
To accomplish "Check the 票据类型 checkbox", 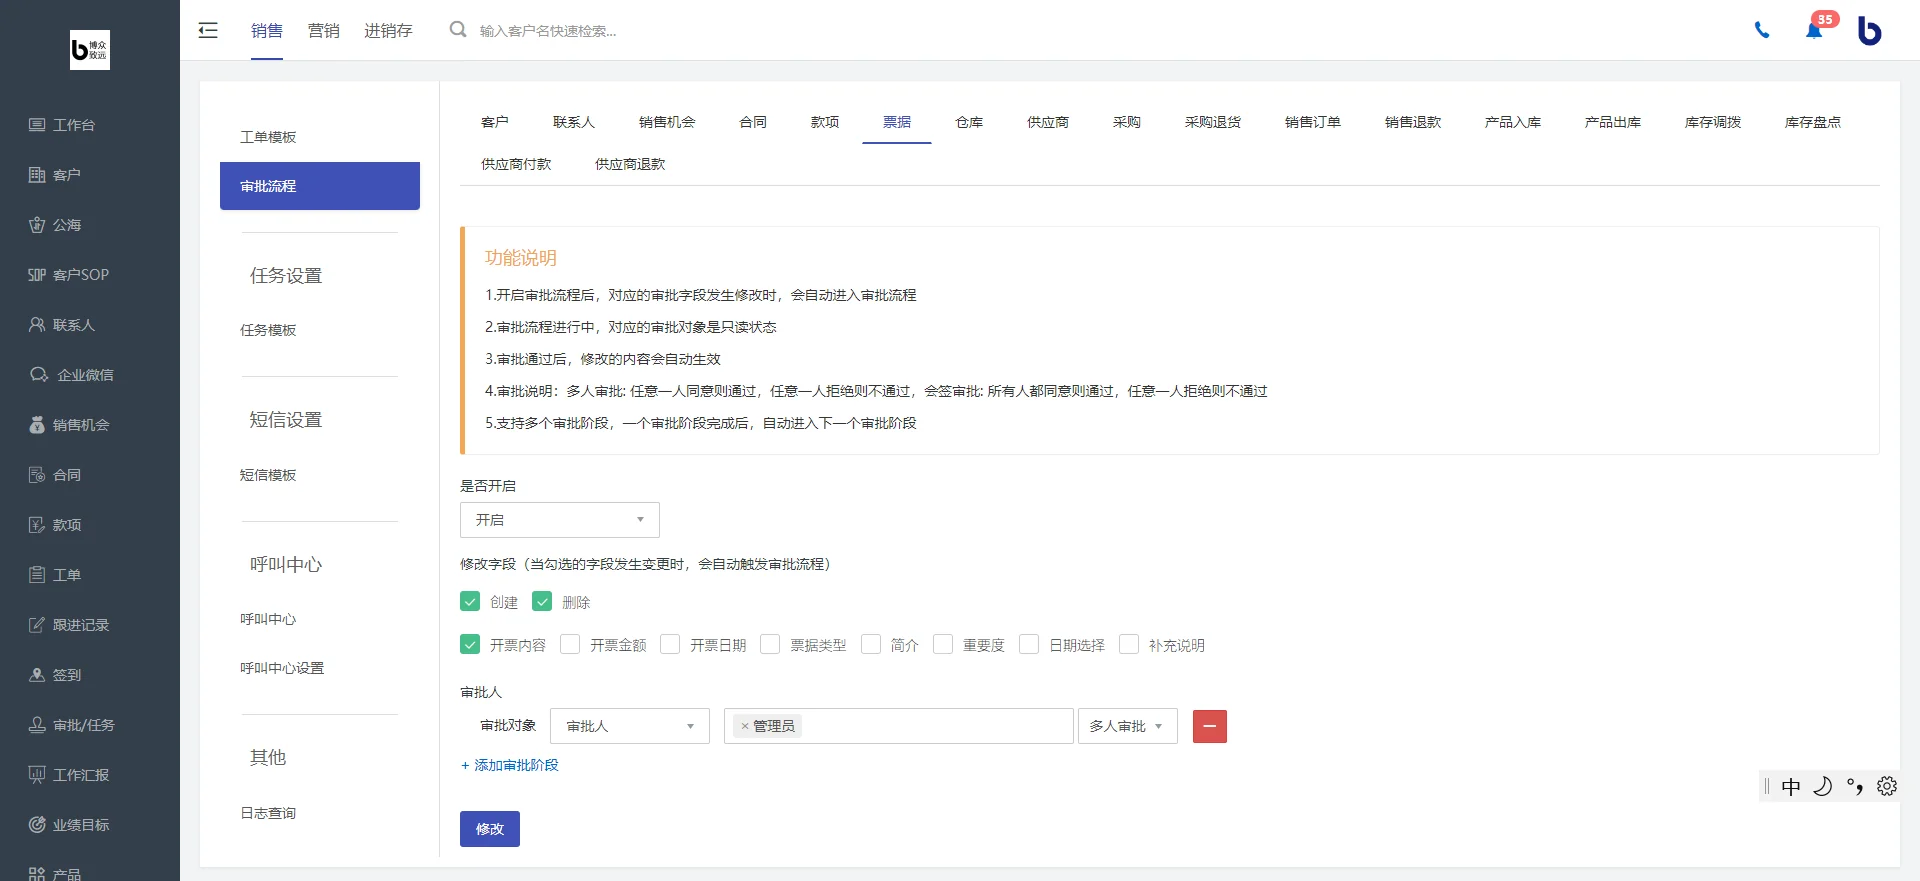I will pos(770,644).
